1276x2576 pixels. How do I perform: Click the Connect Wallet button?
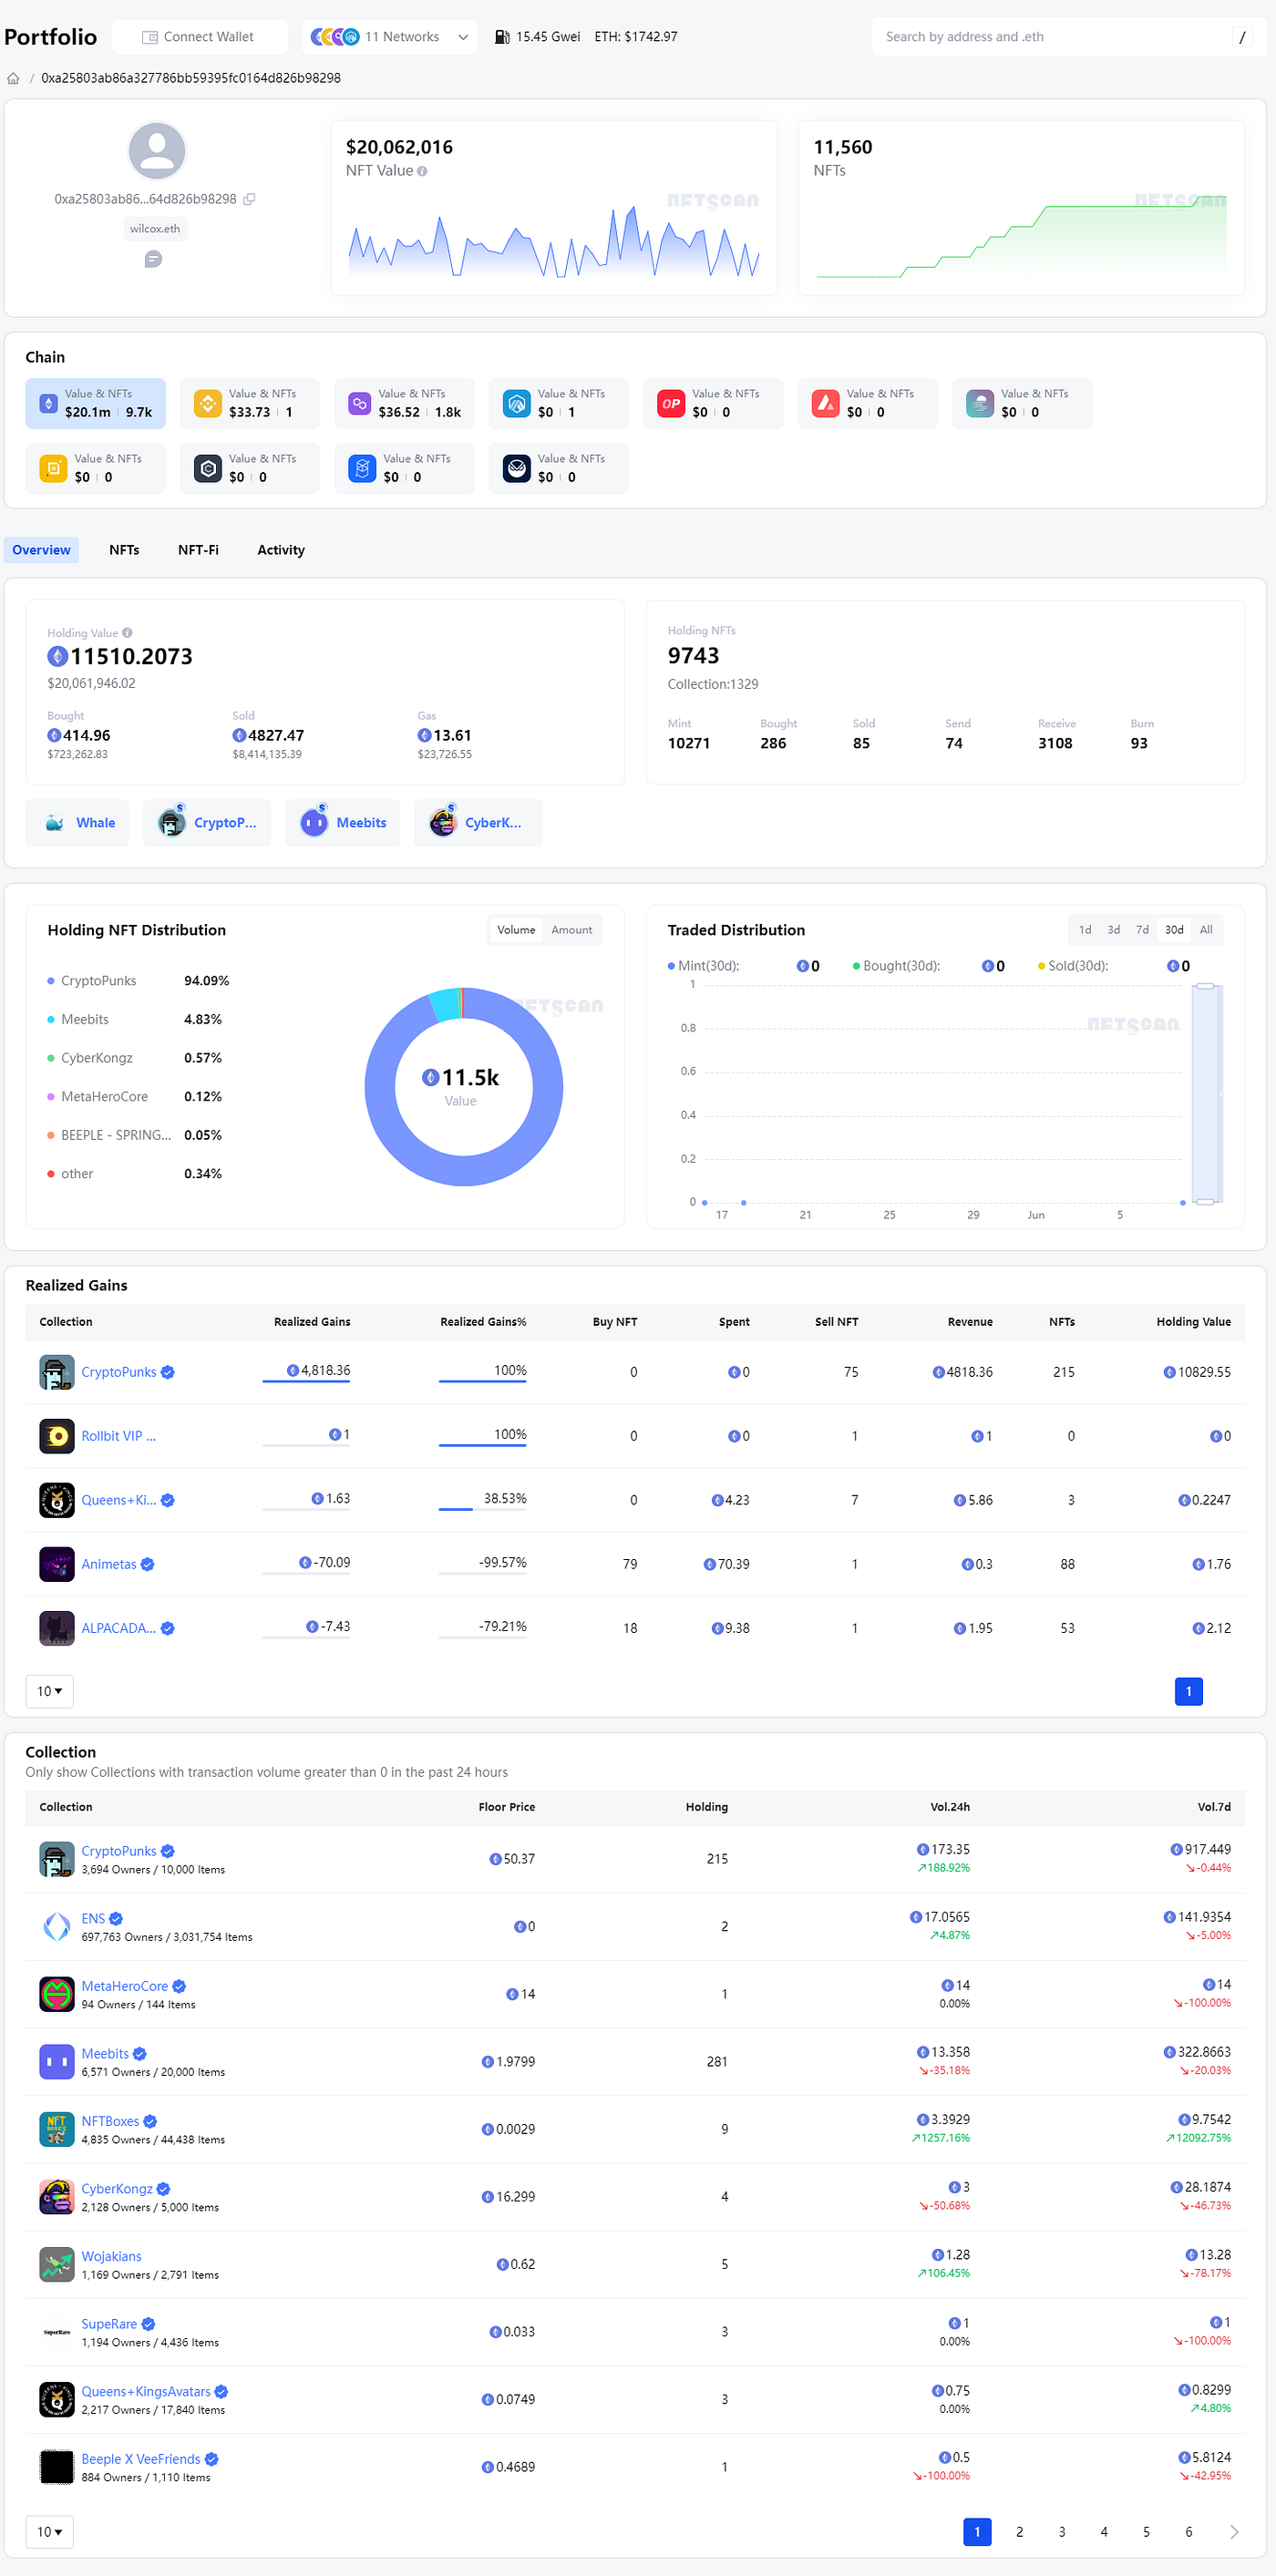(199, 37)
